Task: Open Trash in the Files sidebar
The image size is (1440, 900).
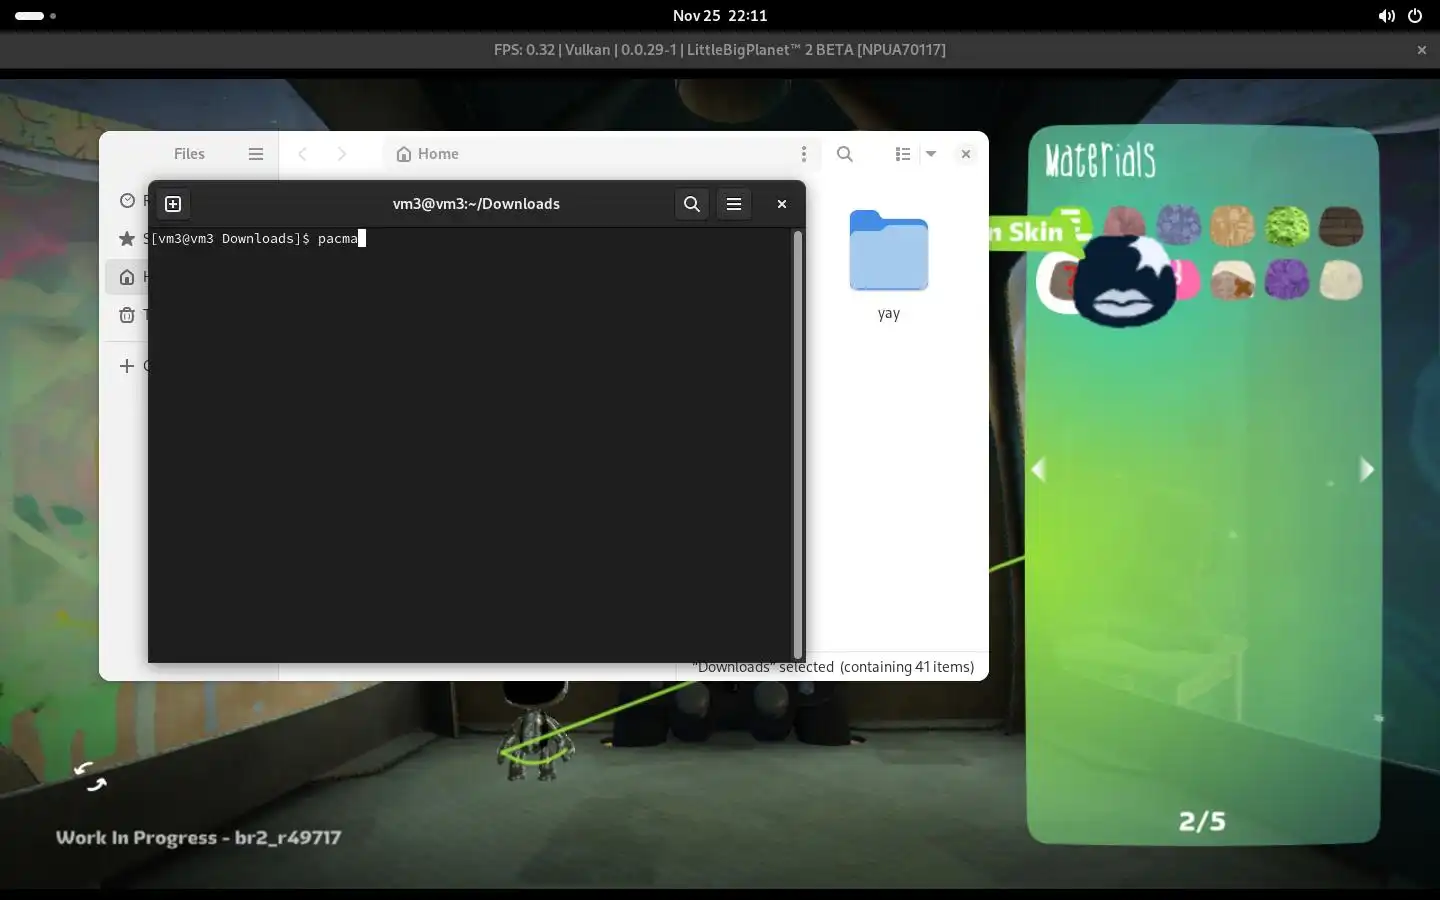Action: 127,315
